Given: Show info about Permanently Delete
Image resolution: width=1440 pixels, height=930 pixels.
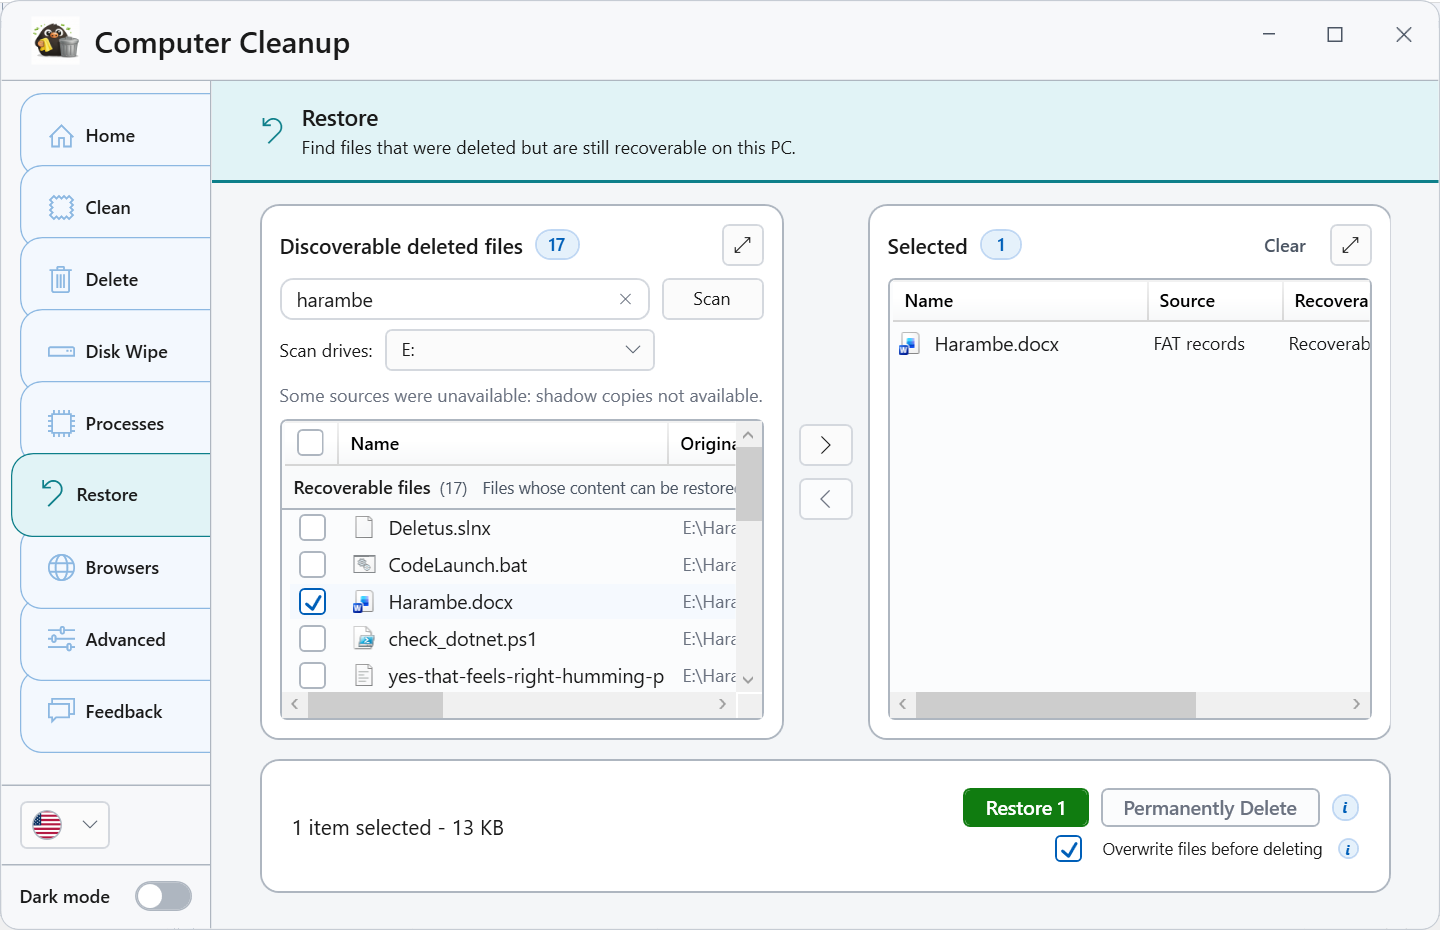Looking at the screenshot, I should [x=1345, y=808].
